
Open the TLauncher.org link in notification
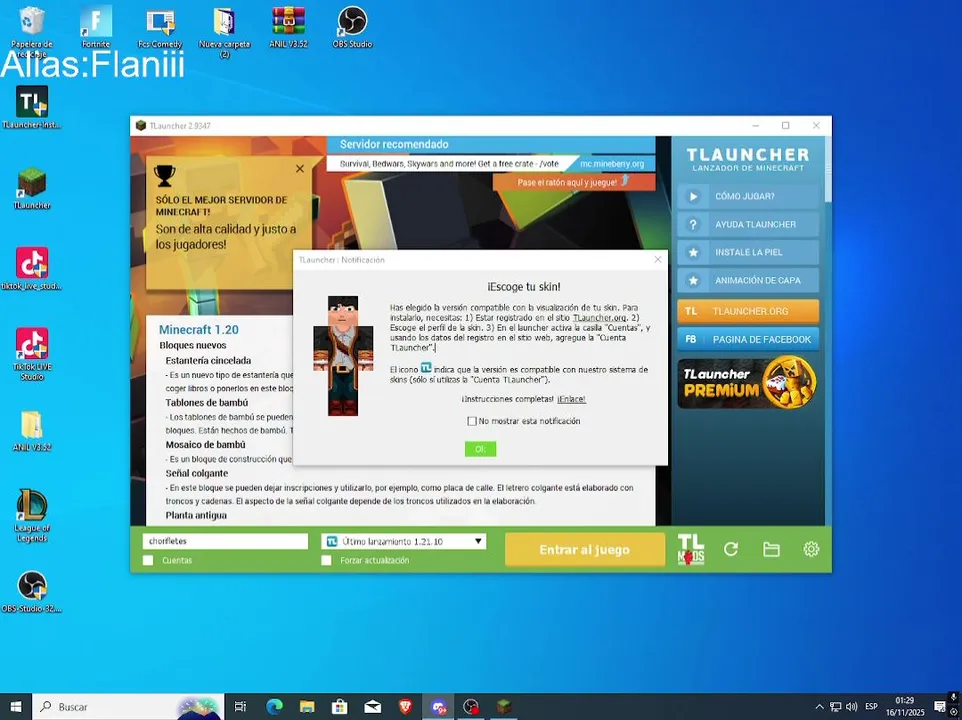point(599,318)
